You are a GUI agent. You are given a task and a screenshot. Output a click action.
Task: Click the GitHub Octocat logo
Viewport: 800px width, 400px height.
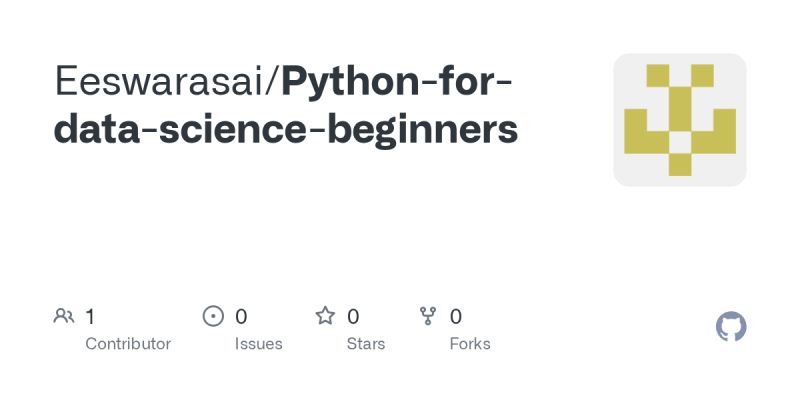click(732, 327)
